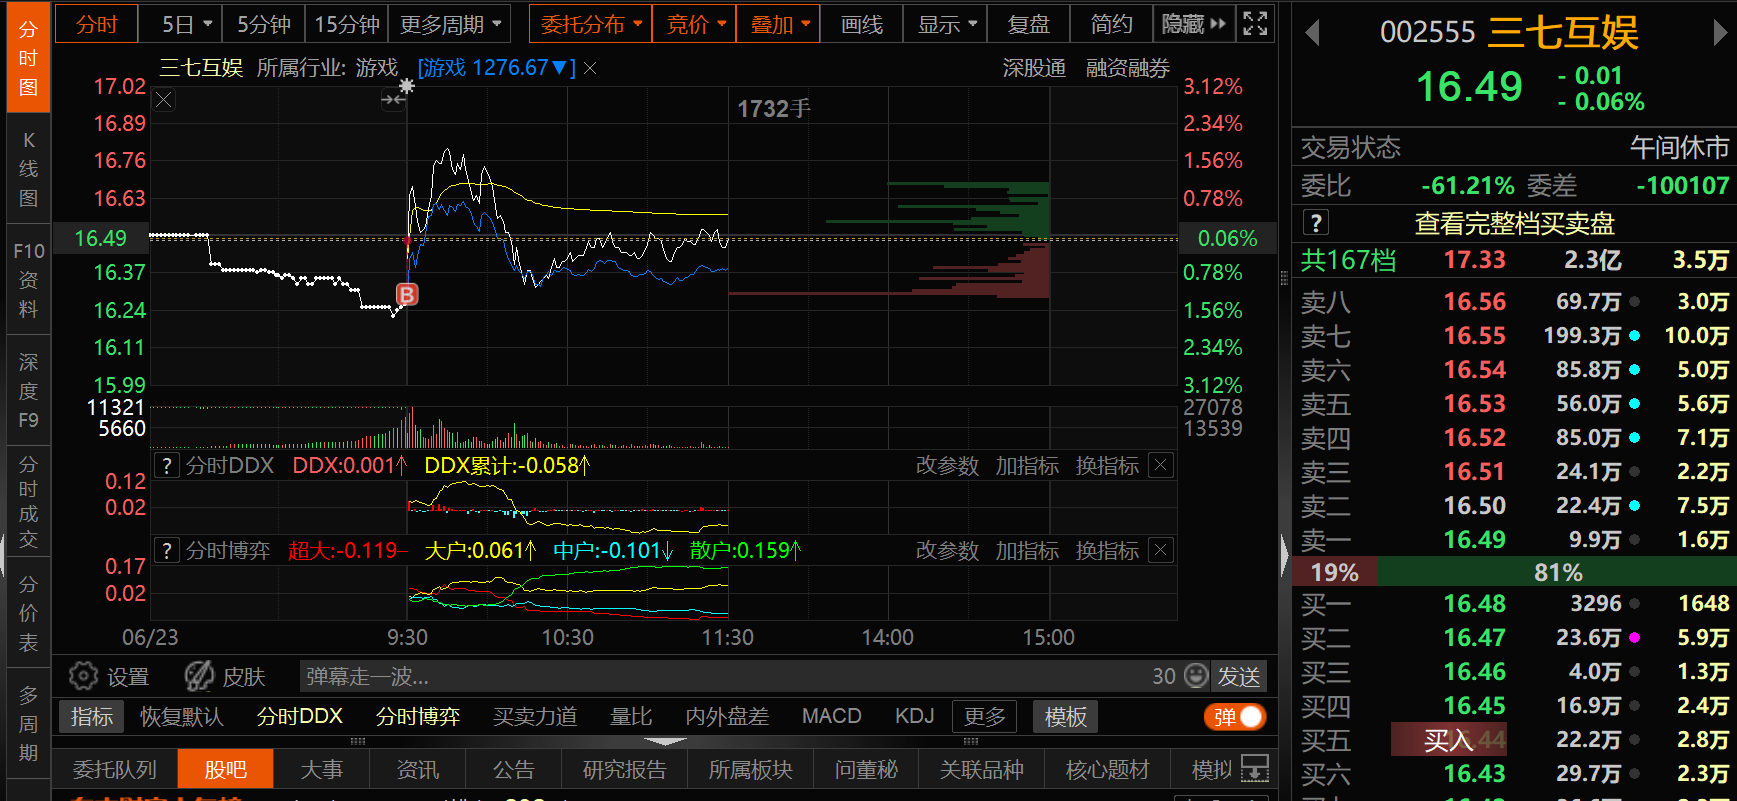Open 叠加 overlay dropdown

(779, 24)
